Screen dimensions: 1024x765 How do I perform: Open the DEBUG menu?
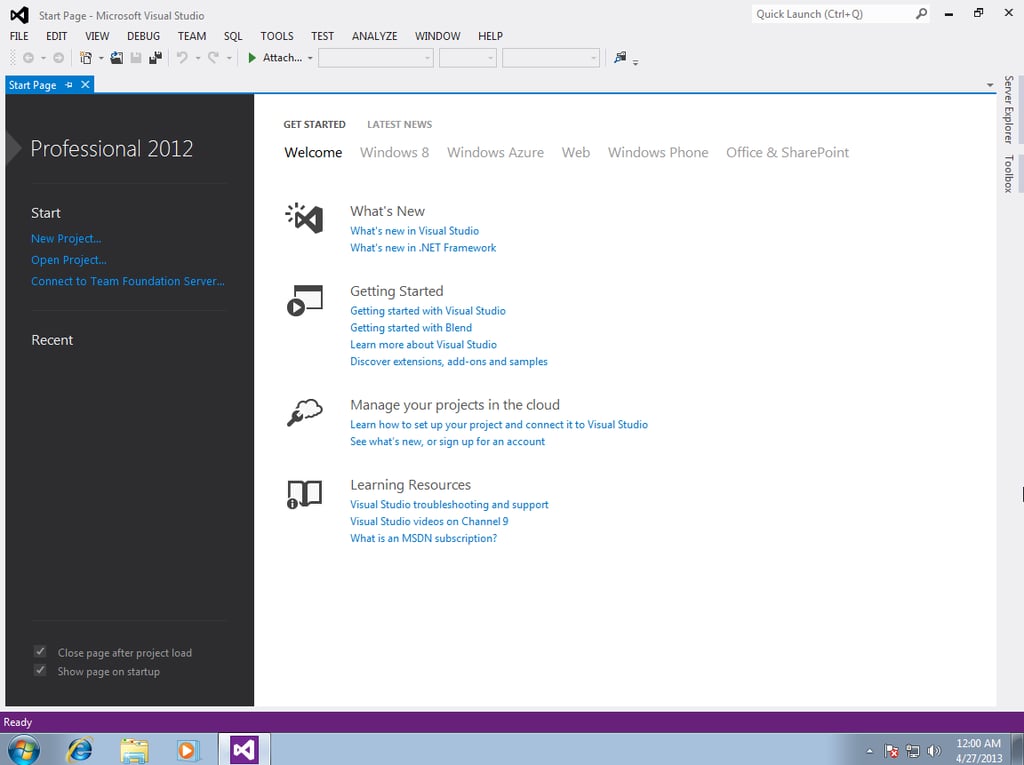pos(144,36)
